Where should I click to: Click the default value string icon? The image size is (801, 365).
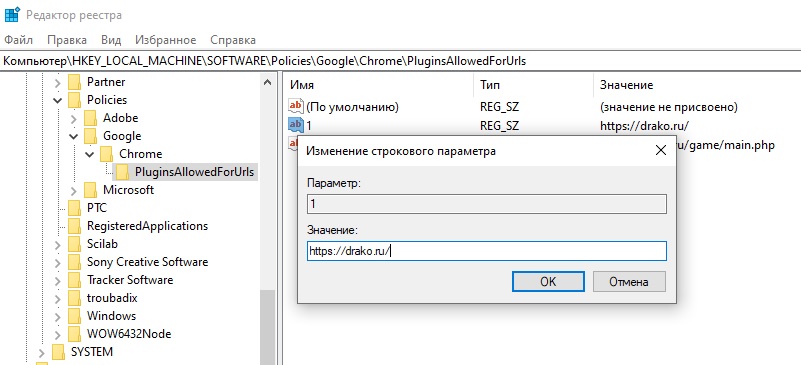(296, 107)
